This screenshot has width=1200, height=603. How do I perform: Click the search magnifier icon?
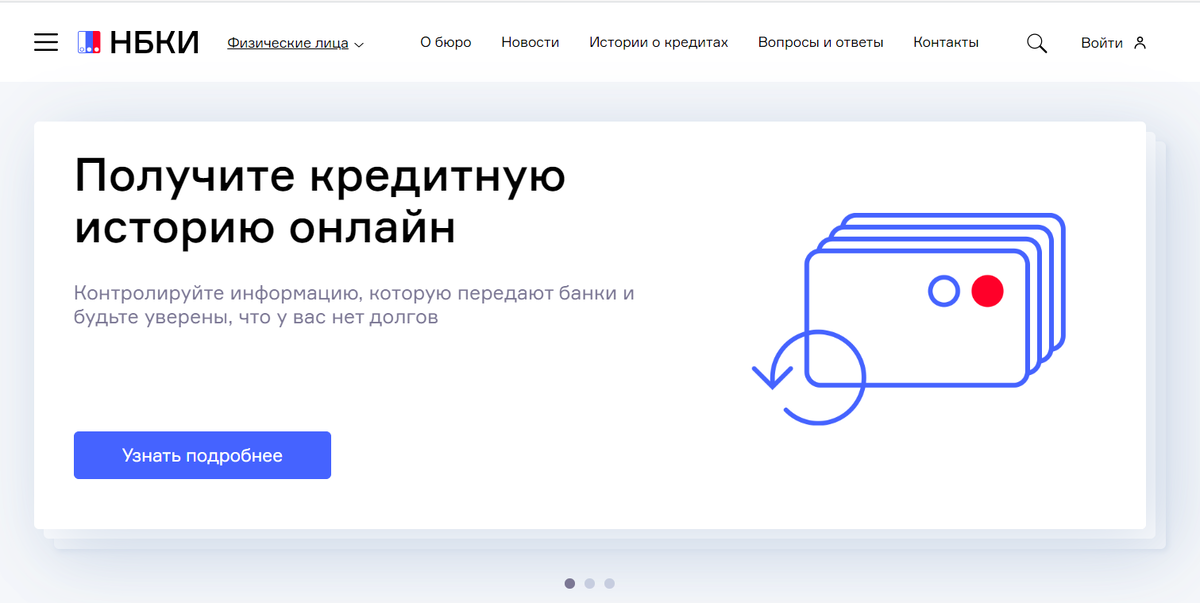[1037, 43]
